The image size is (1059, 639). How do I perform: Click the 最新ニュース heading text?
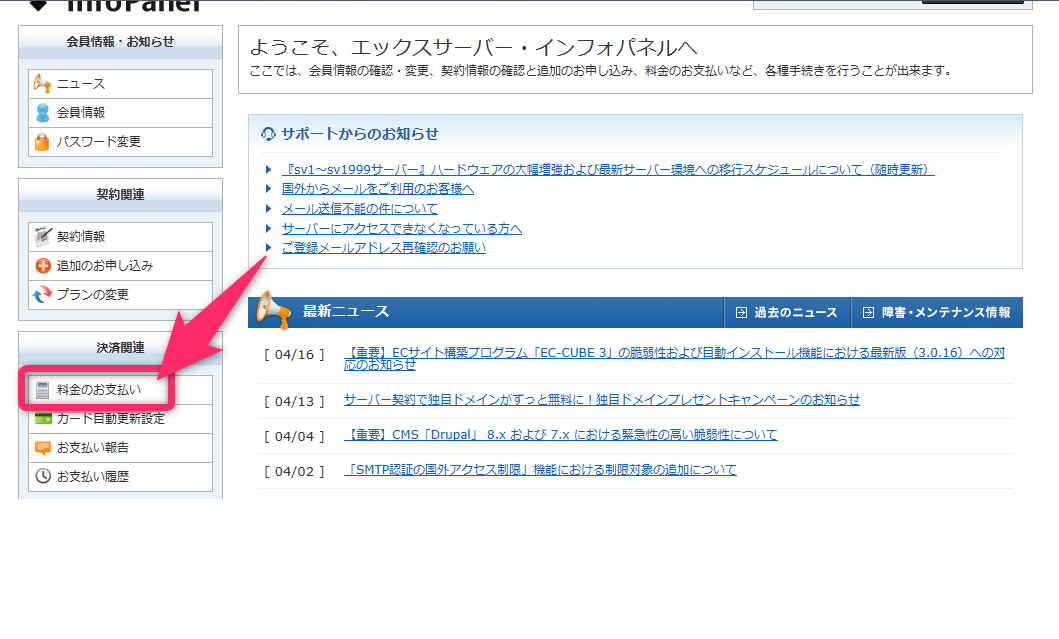tap(346, 311)
